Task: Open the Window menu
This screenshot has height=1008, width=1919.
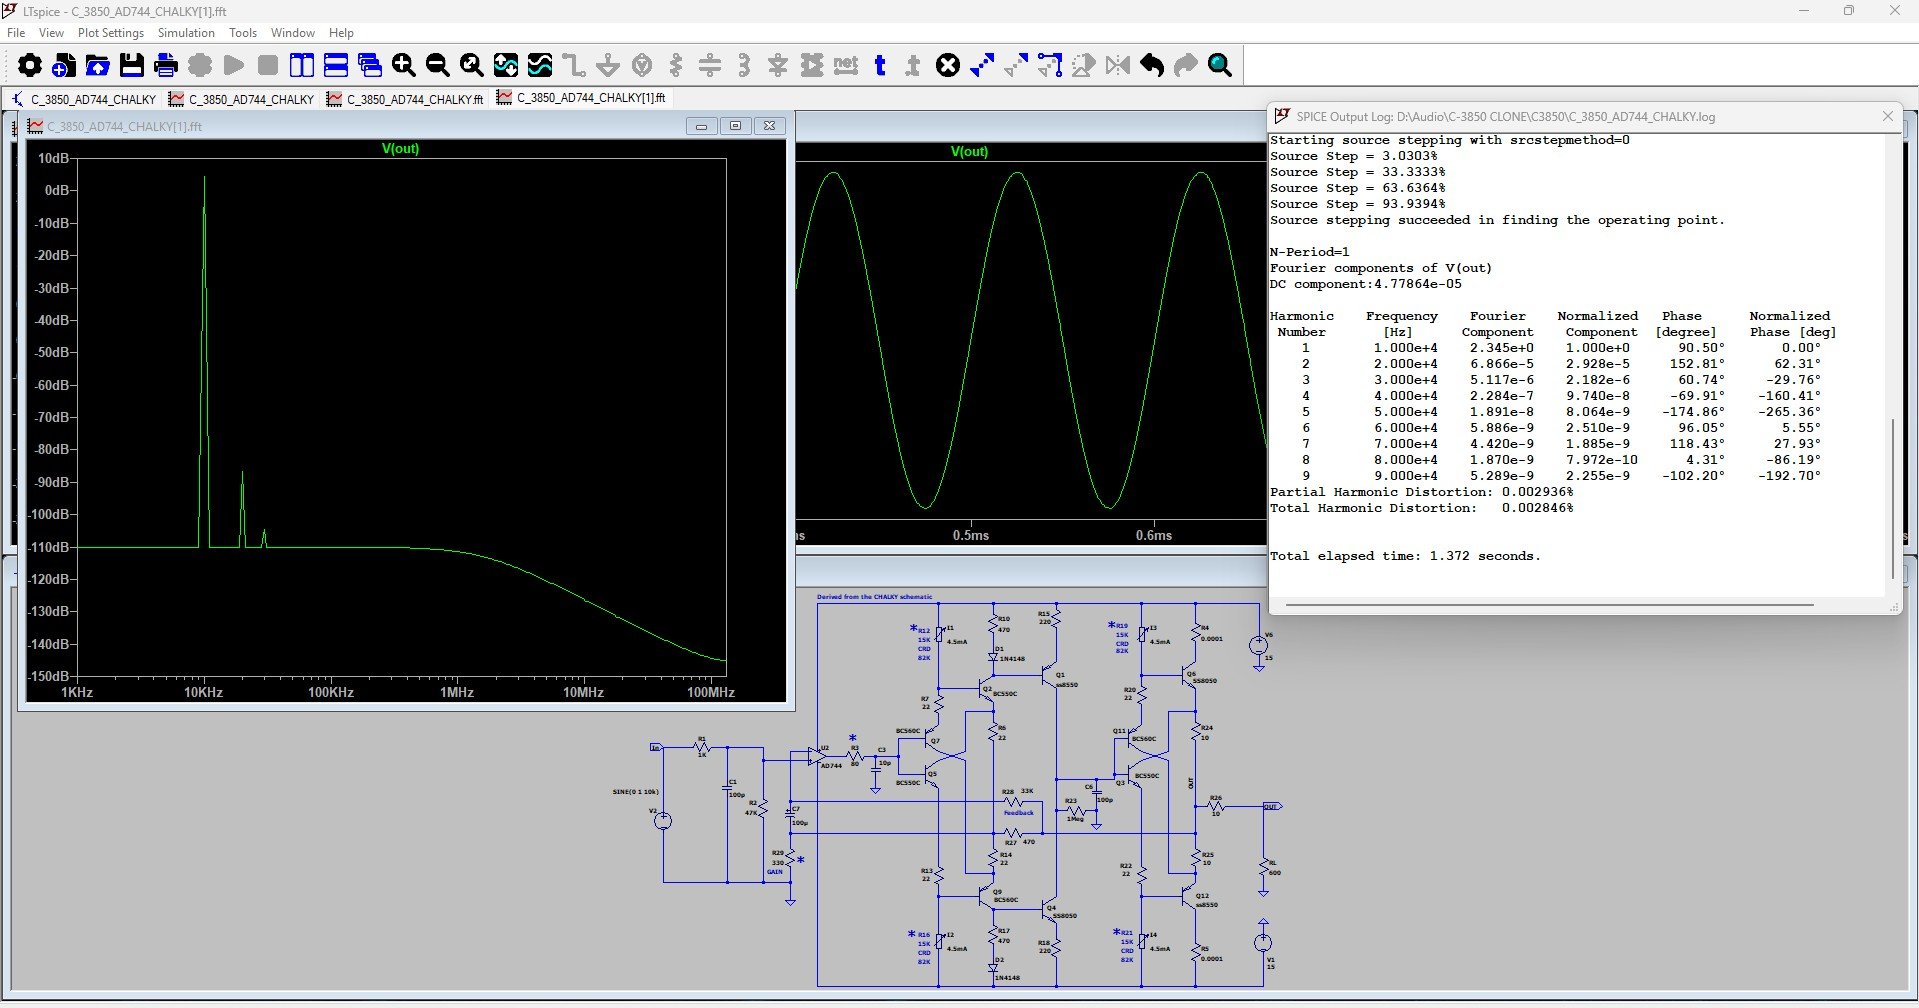Action: (293, 33)
